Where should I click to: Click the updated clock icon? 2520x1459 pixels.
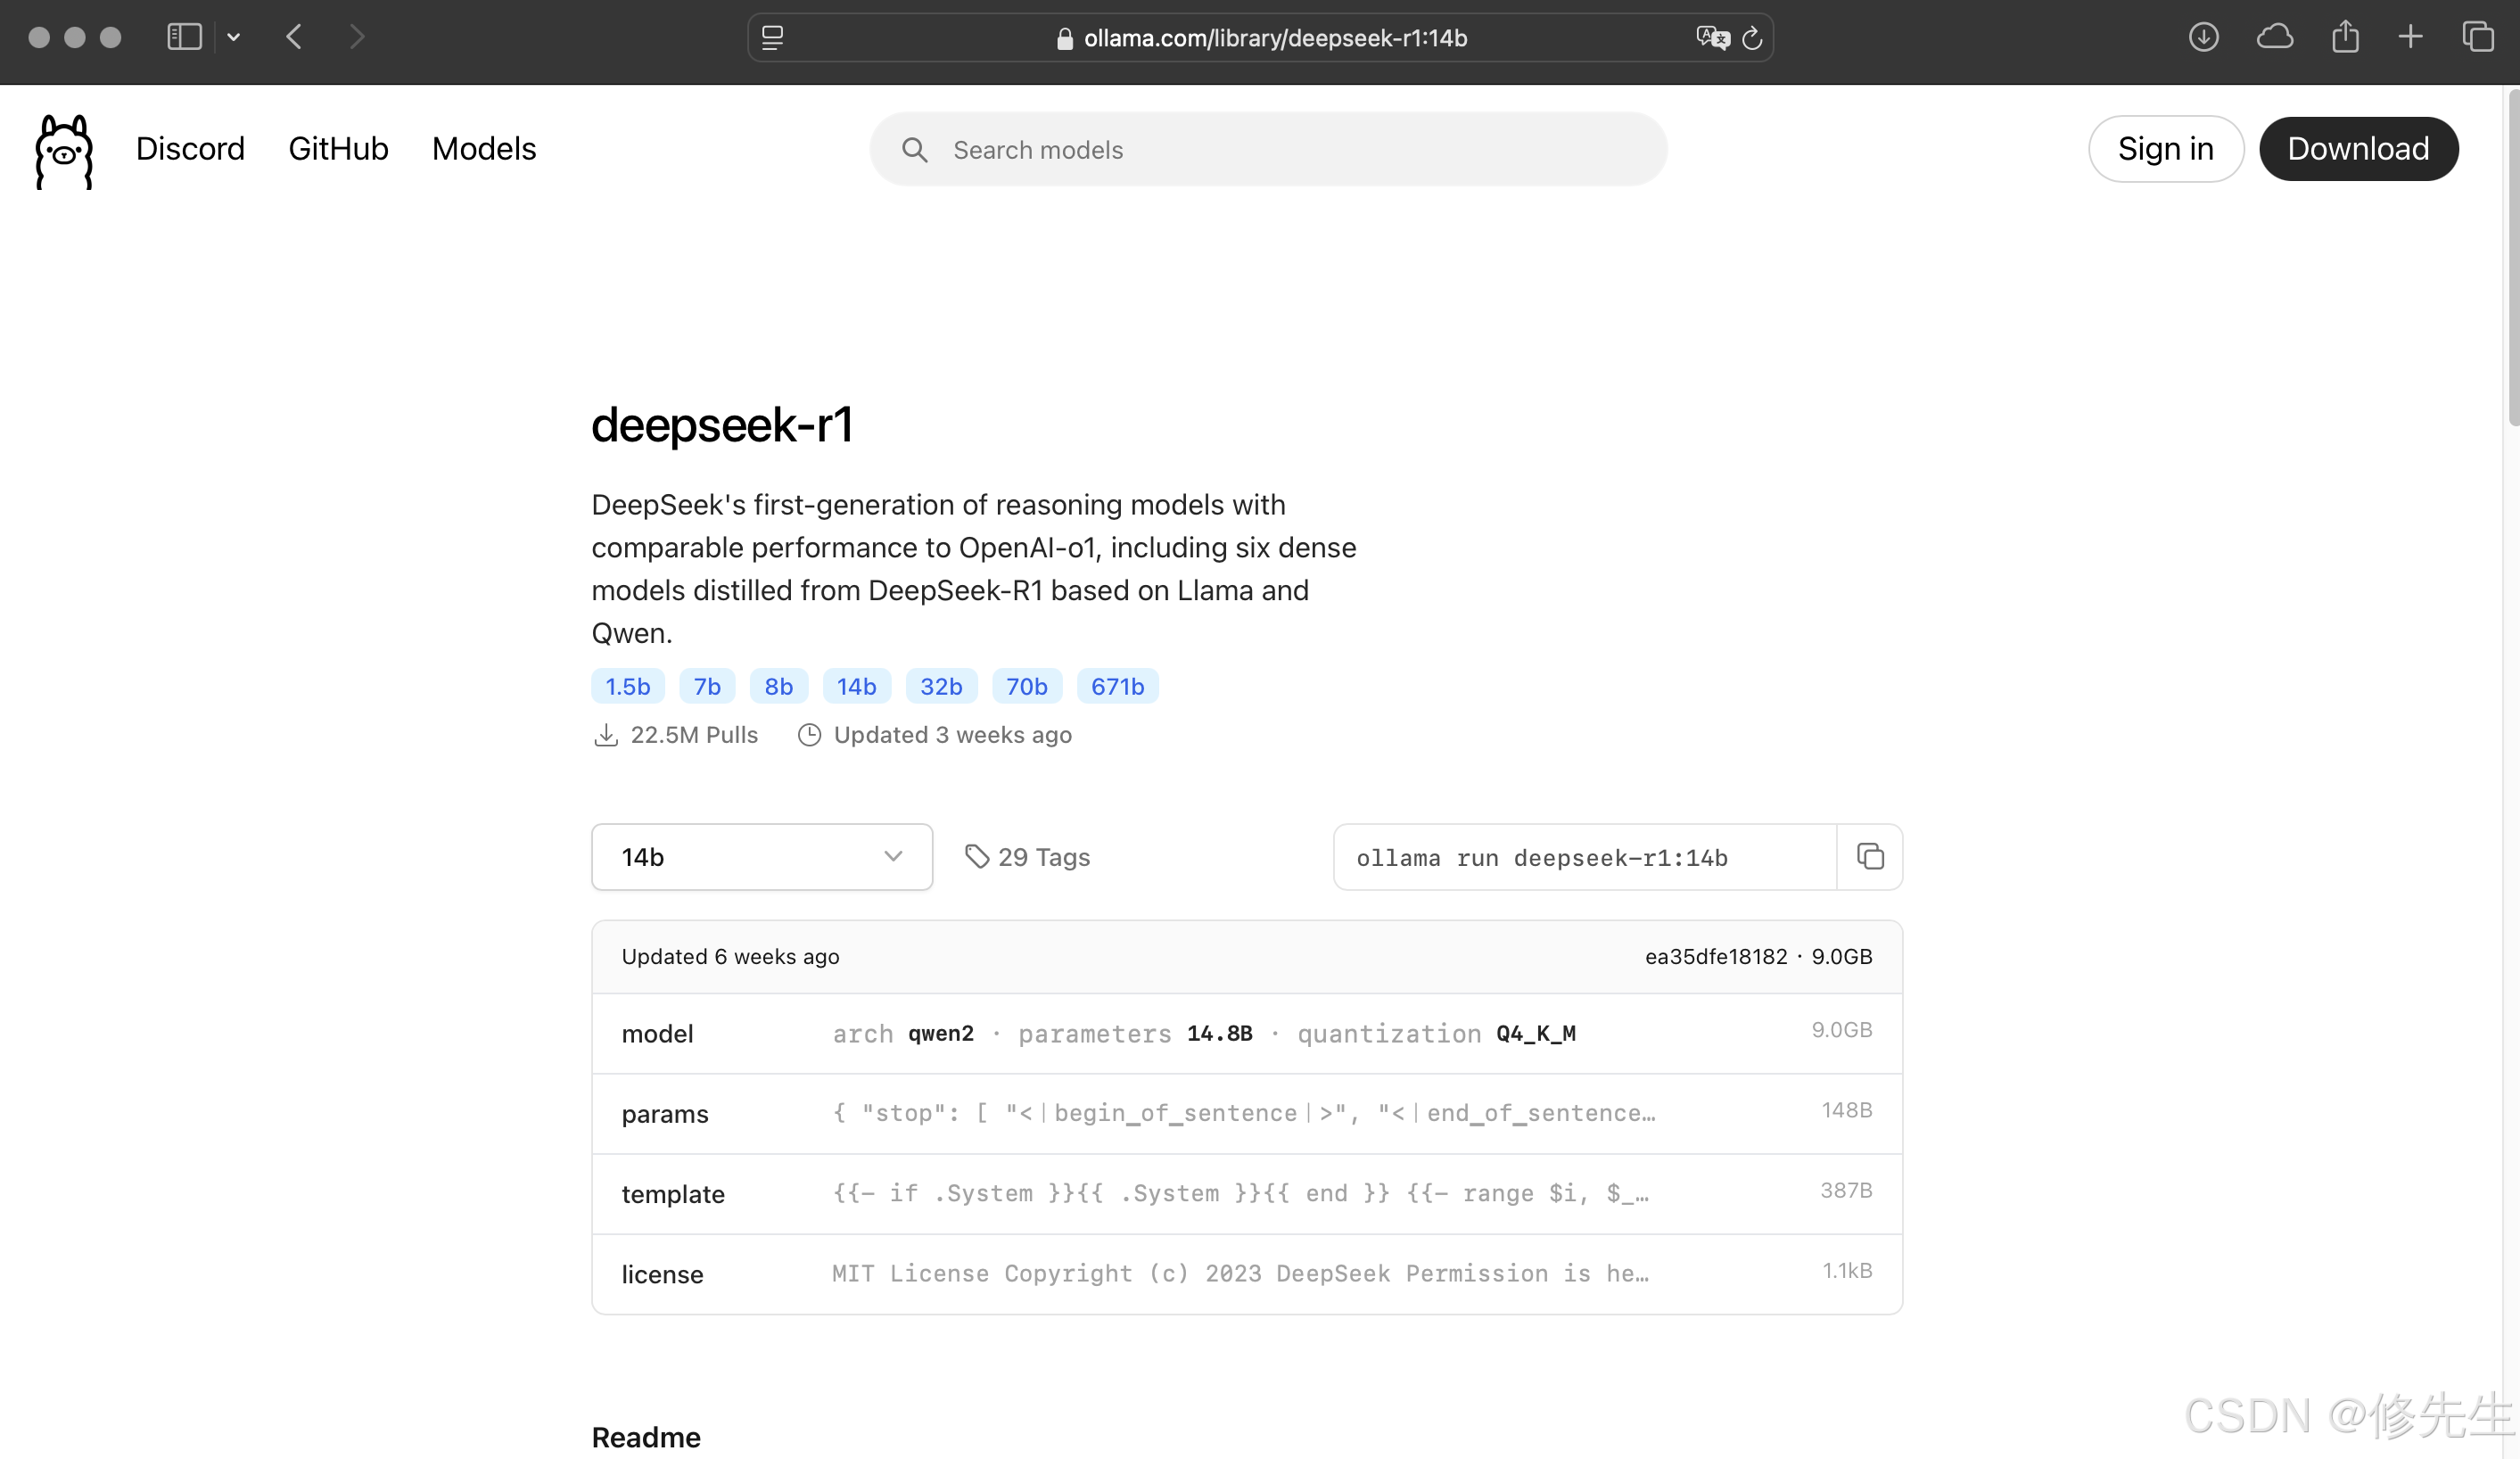coord(809,734)
